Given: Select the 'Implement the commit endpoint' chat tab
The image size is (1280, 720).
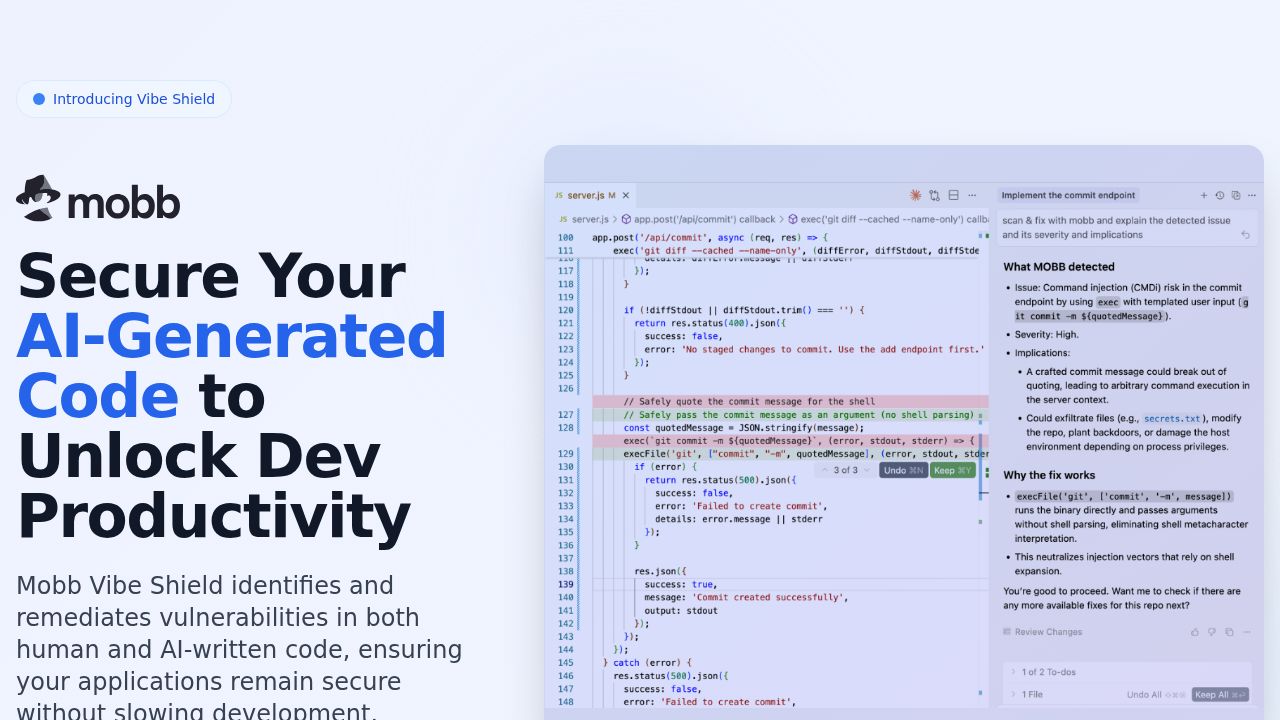Looking at the screenshot, I should (1068, 195).
